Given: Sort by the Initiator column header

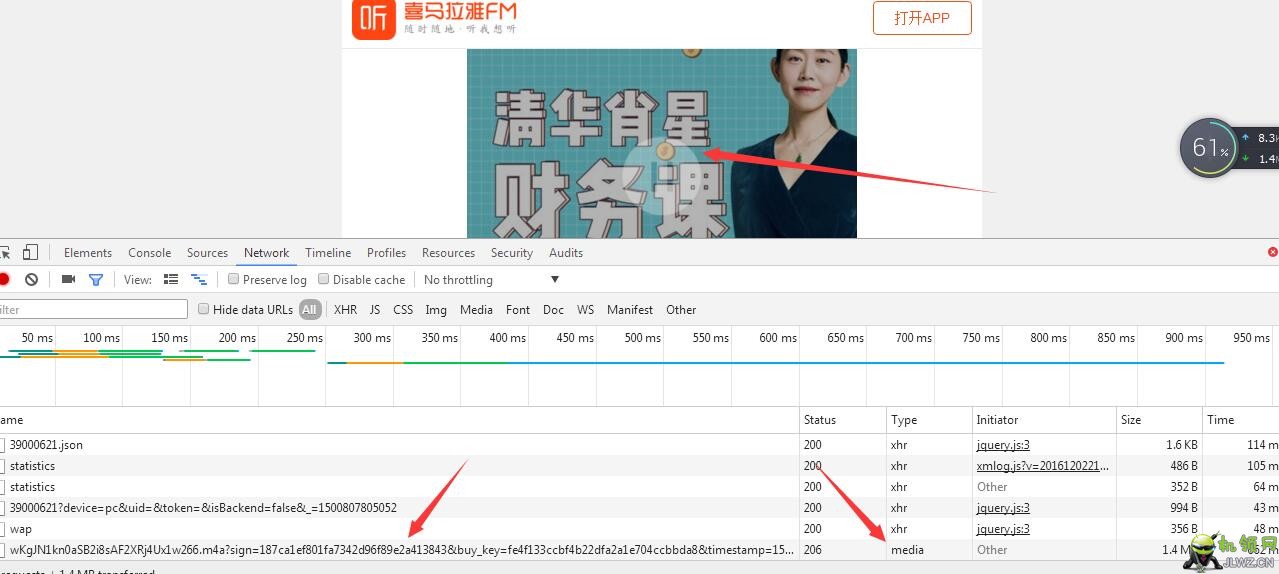Looking at the screenshot, I should coord(1045,420).
